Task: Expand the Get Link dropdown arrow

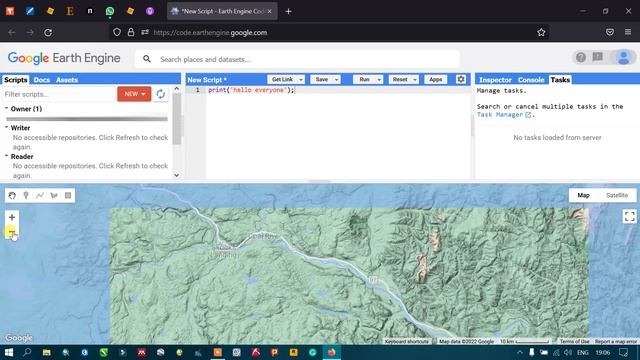Action: [x=301, y=80]
